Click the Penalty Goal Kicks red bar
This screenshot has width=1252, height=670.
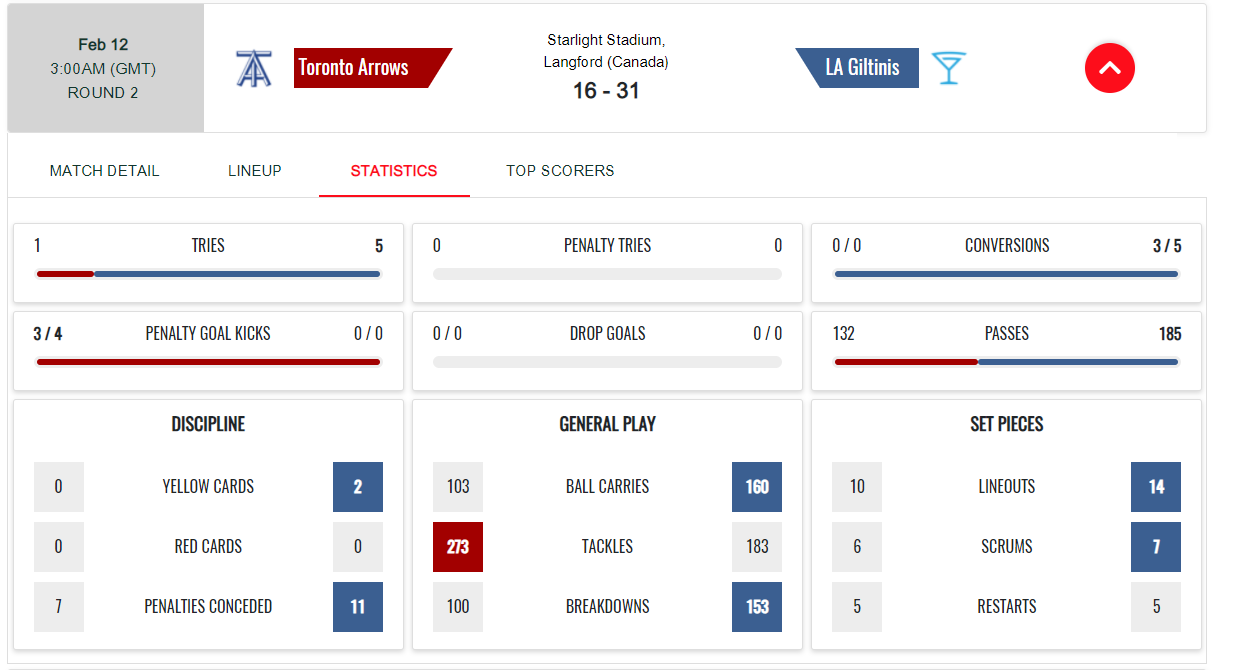[208, 362]
